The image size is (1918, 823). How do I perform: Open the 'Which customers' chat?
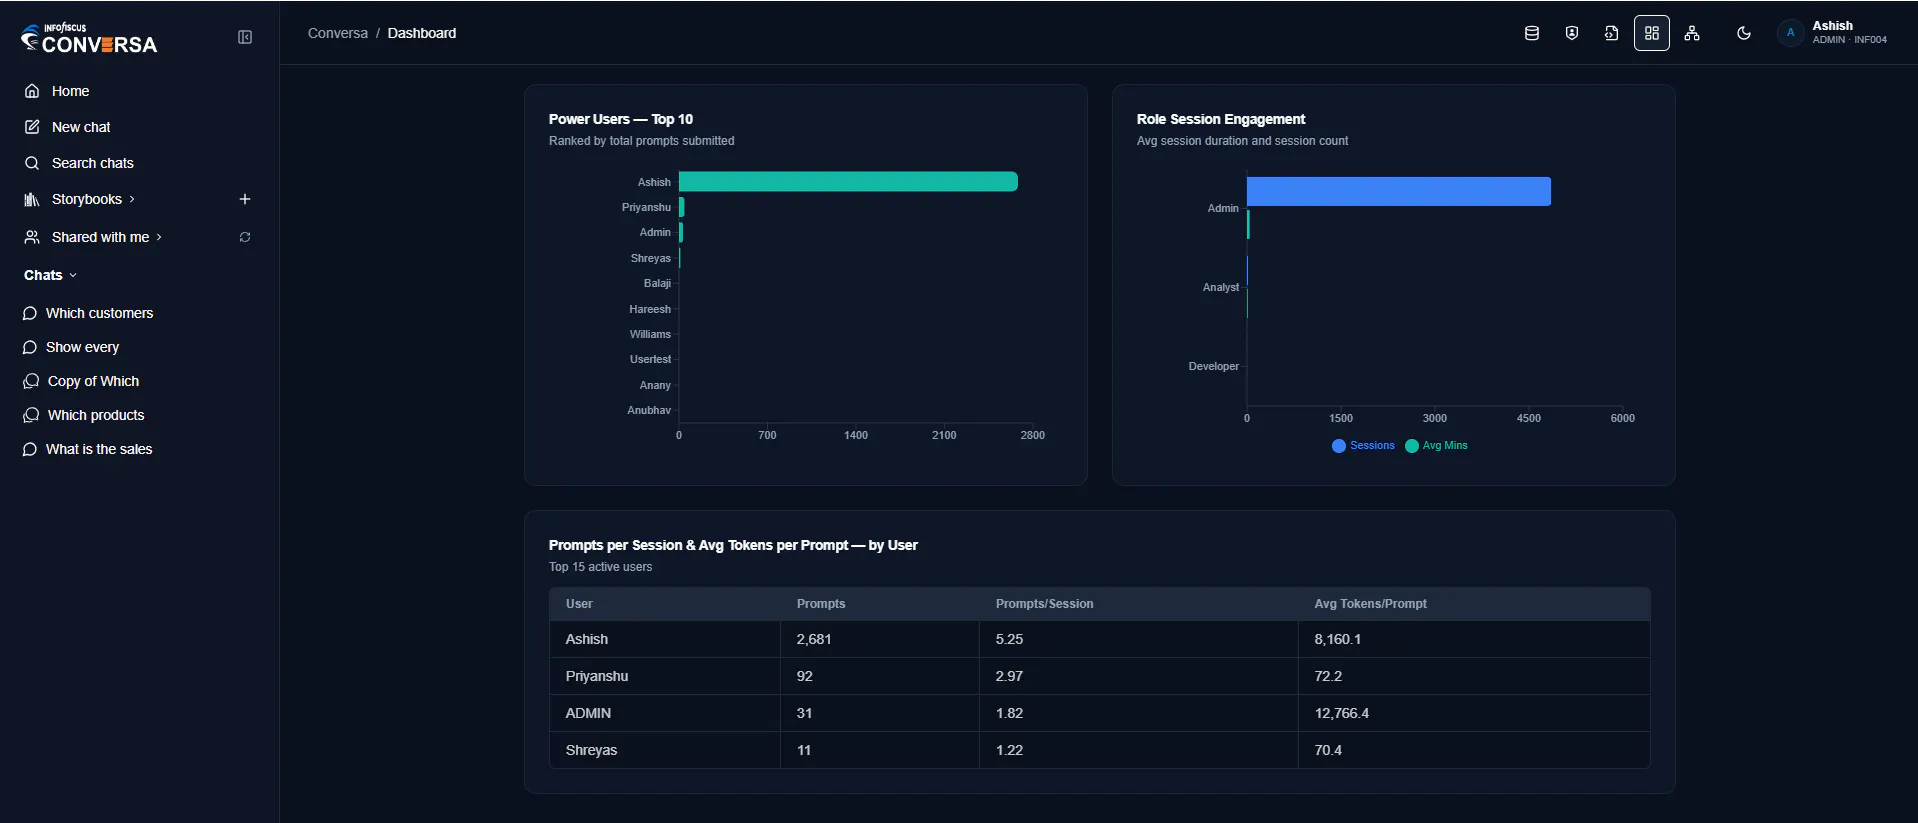99,313
